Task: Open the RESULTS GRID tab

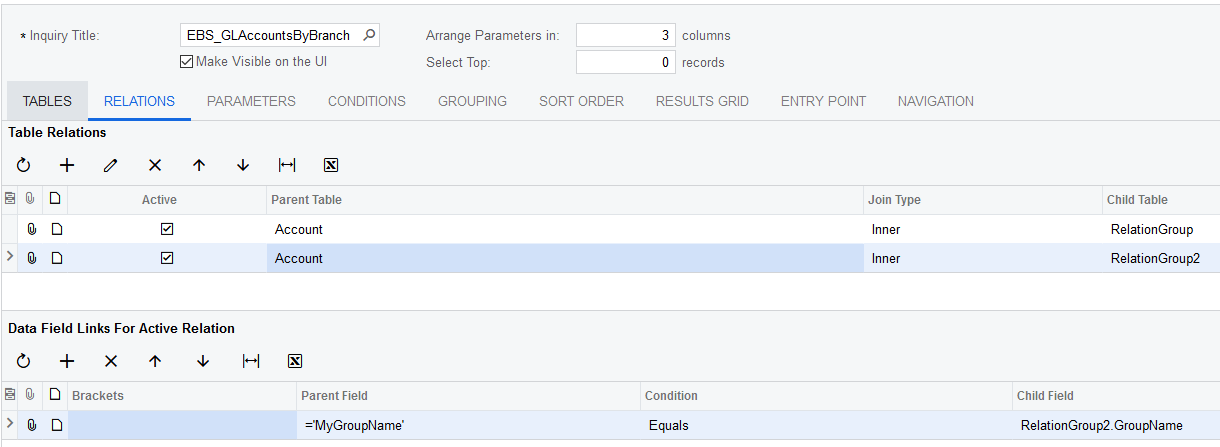Action: [702, 101]
